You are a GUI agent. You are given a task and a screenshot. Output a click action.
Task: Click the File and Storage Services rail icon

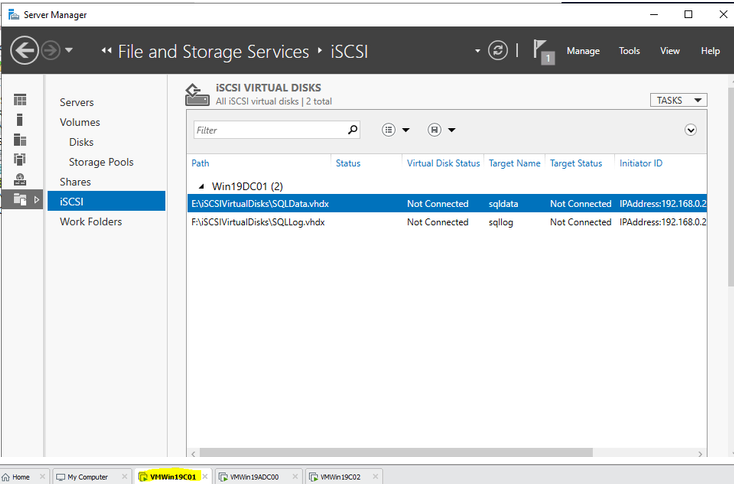click(x=20, y=200)
